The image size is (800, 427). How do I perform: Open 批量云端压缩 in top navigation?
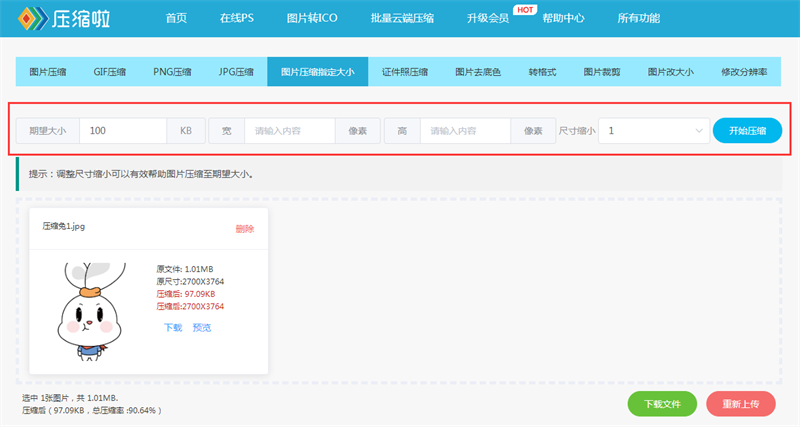point(402,18)
